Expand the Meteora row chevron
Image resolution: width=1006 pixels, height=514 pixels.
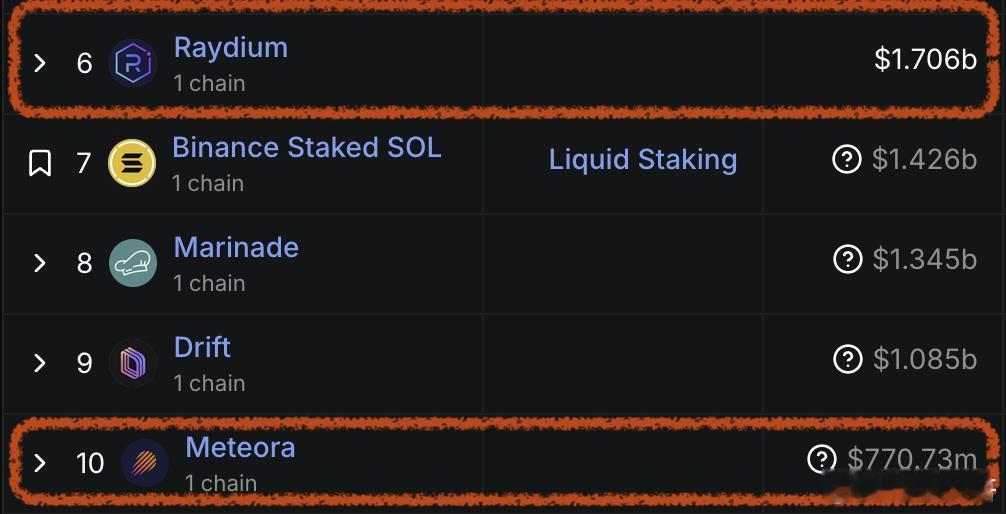(x=40, y=463)
